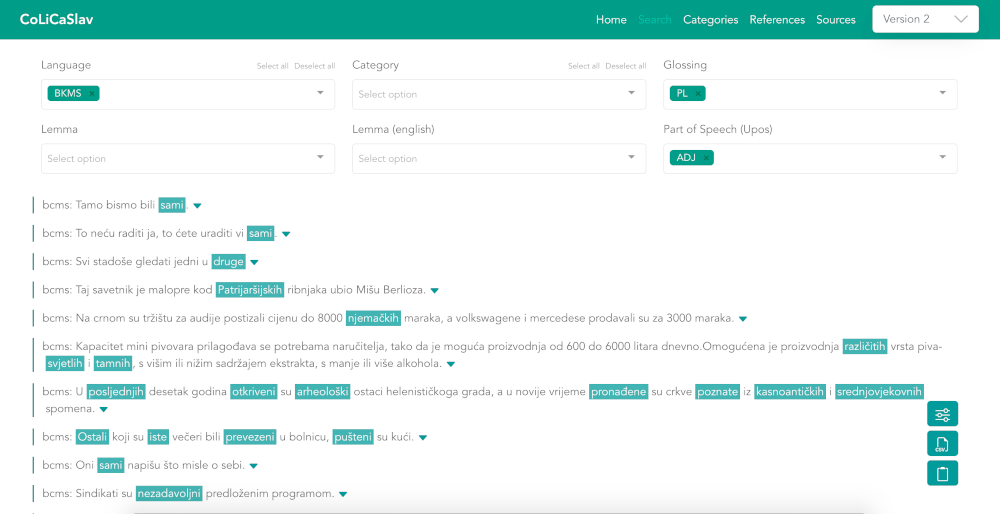Open the Category dropdown
Viewport: 1000px width, 514px height.
pos(630,94)
